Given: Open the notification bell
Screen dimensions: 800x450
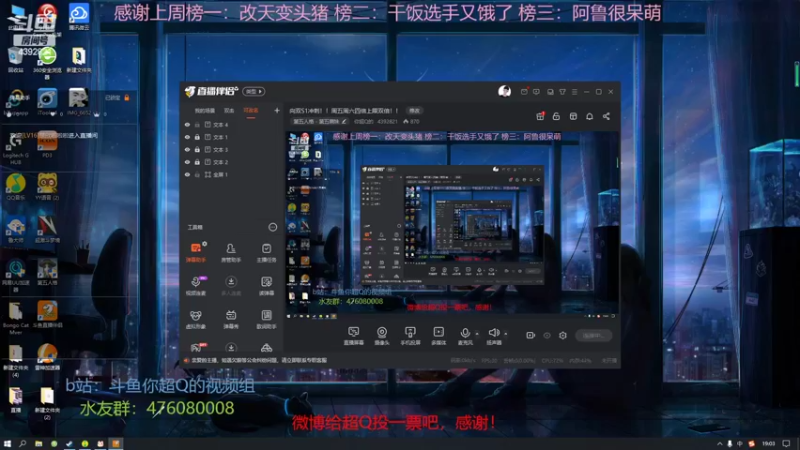Looking at the screenshot, I should pos(589,116).
